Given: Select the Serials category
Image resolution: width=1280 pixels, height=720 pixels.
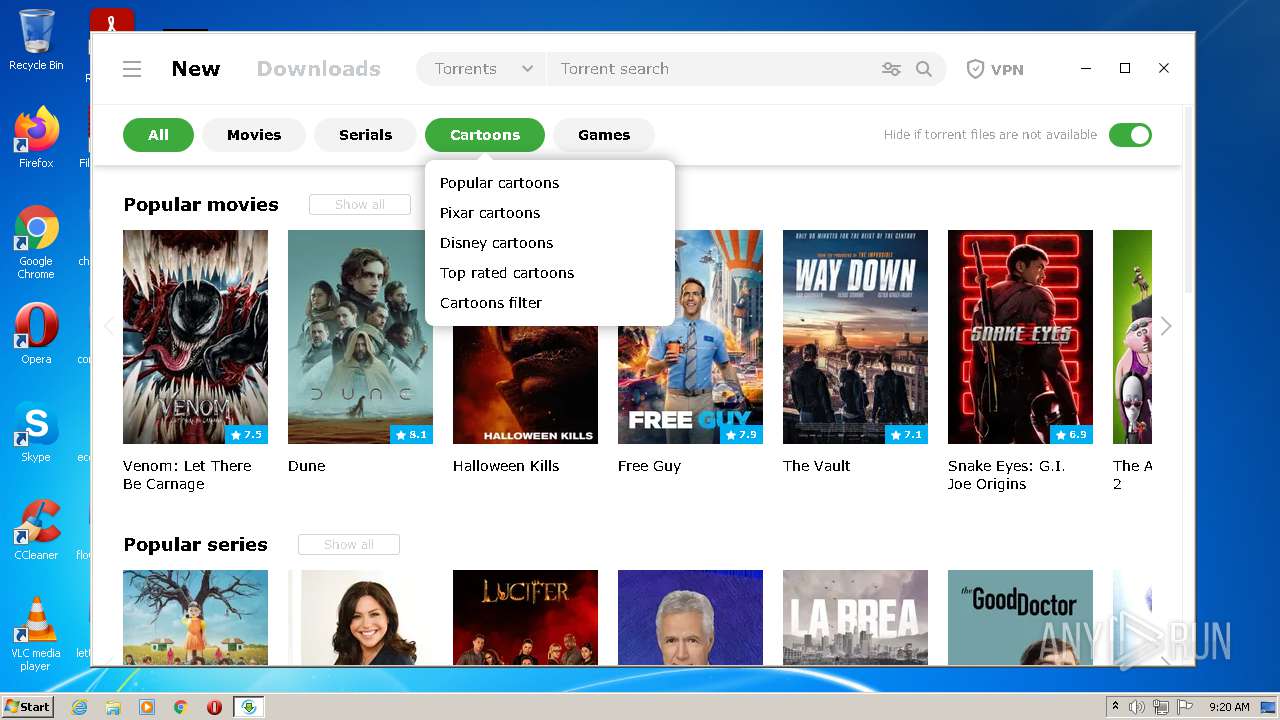Looking at the screenshot, I should coord(365,135).
